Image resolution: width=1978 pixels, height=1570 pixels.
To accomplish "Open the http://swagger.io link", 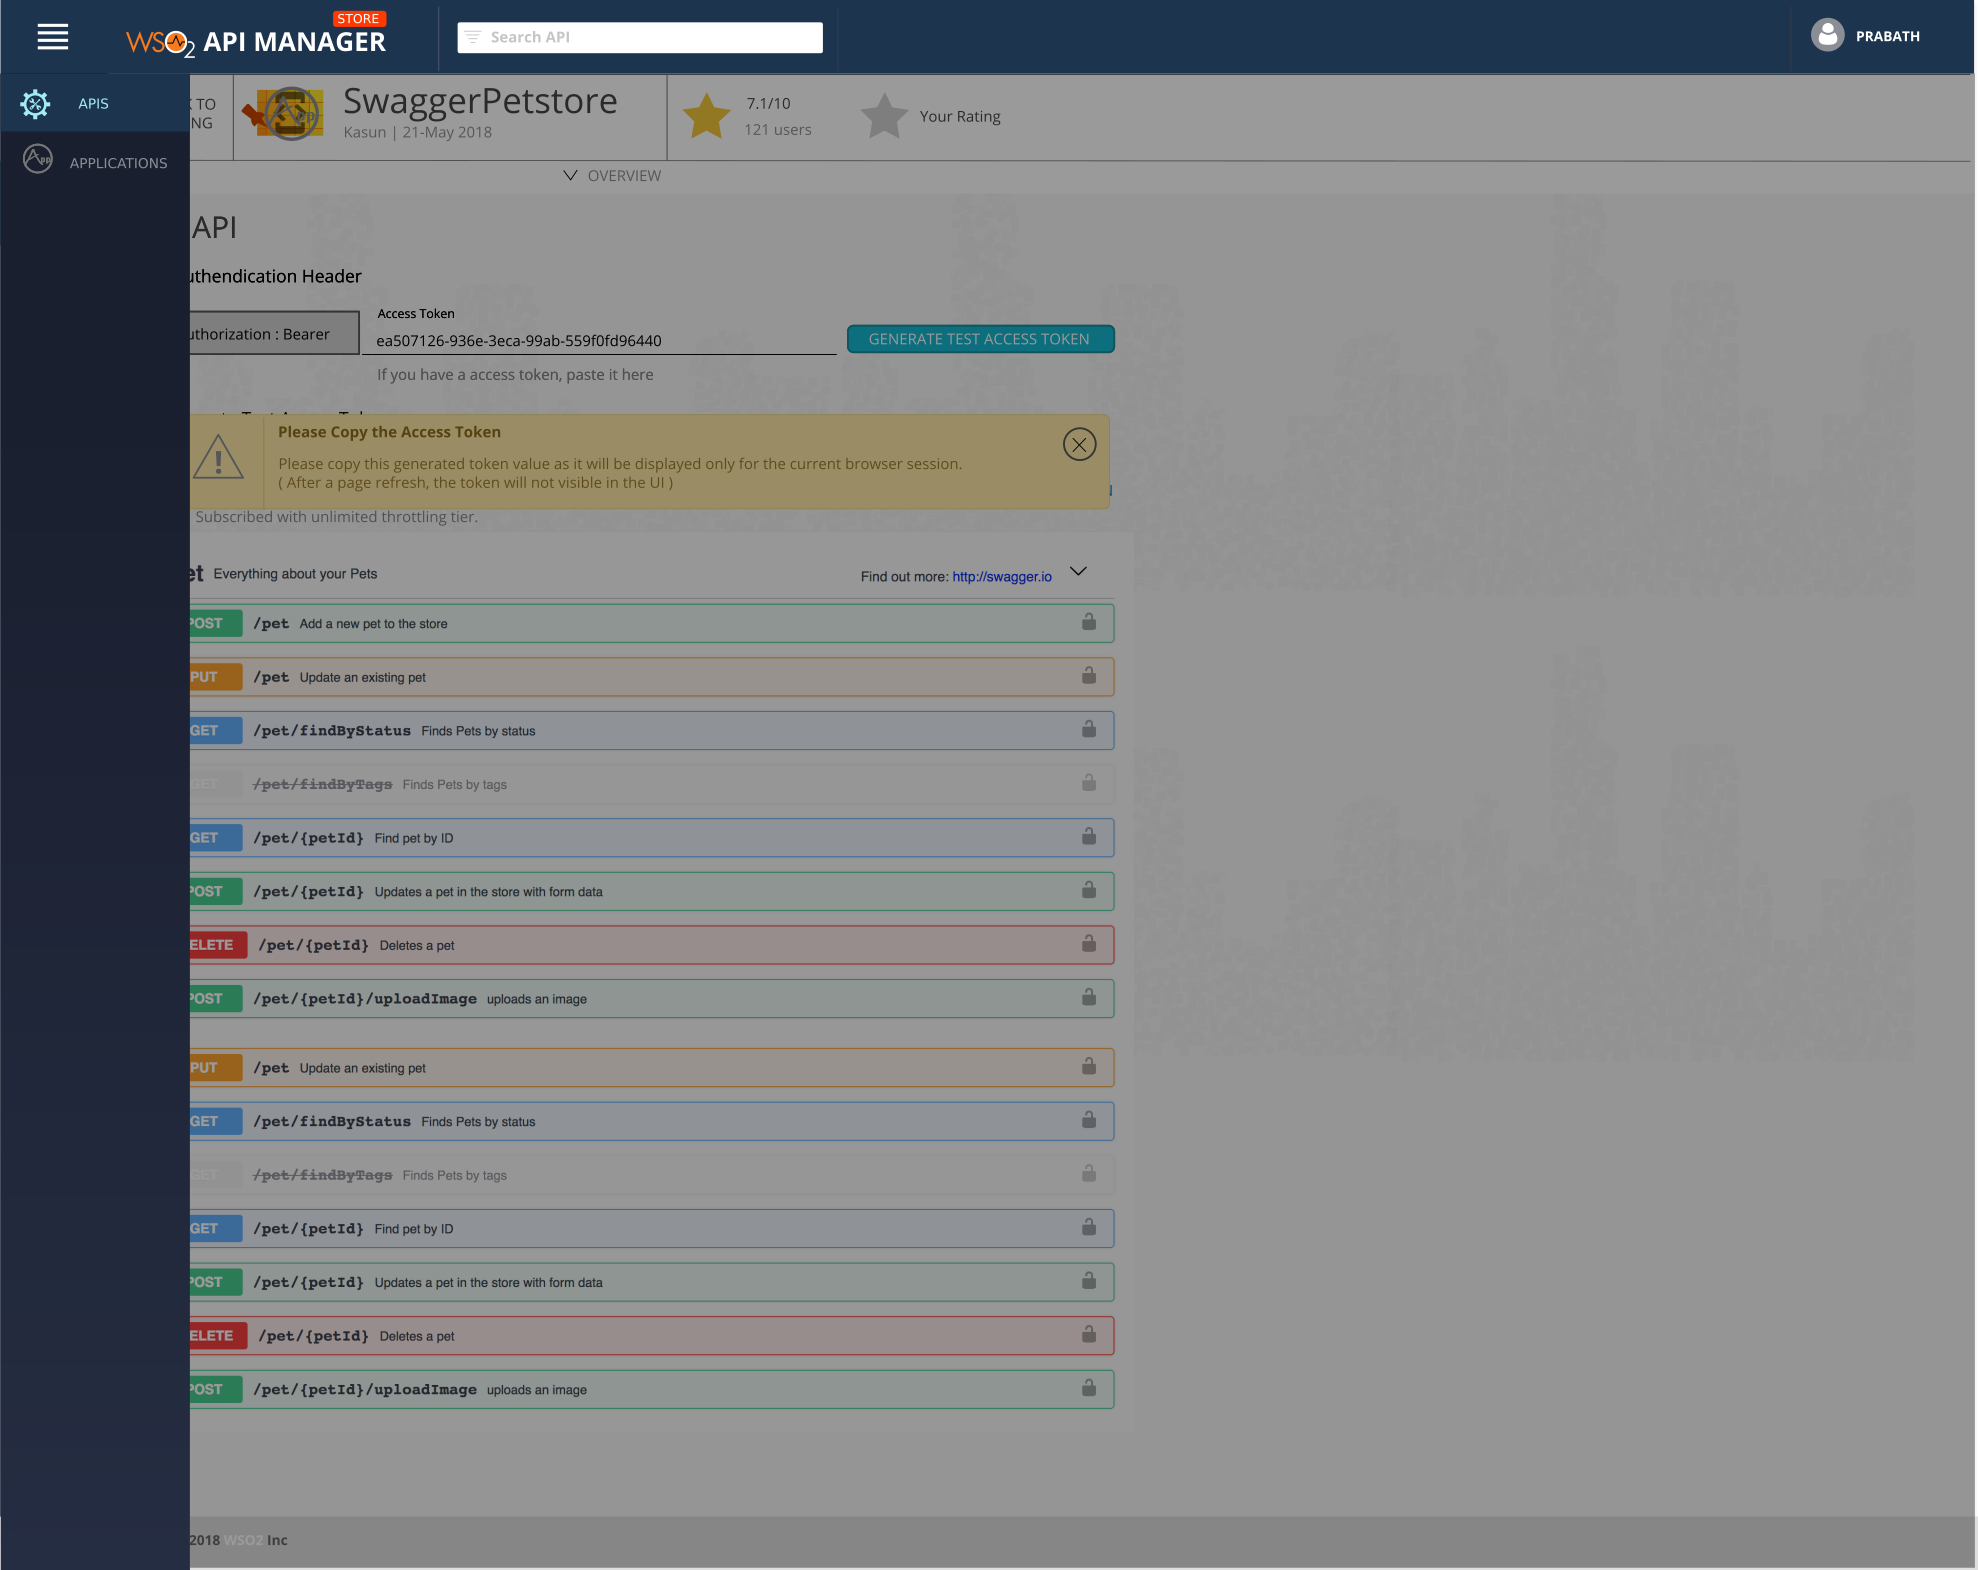I will click(x=1001, y=577).
